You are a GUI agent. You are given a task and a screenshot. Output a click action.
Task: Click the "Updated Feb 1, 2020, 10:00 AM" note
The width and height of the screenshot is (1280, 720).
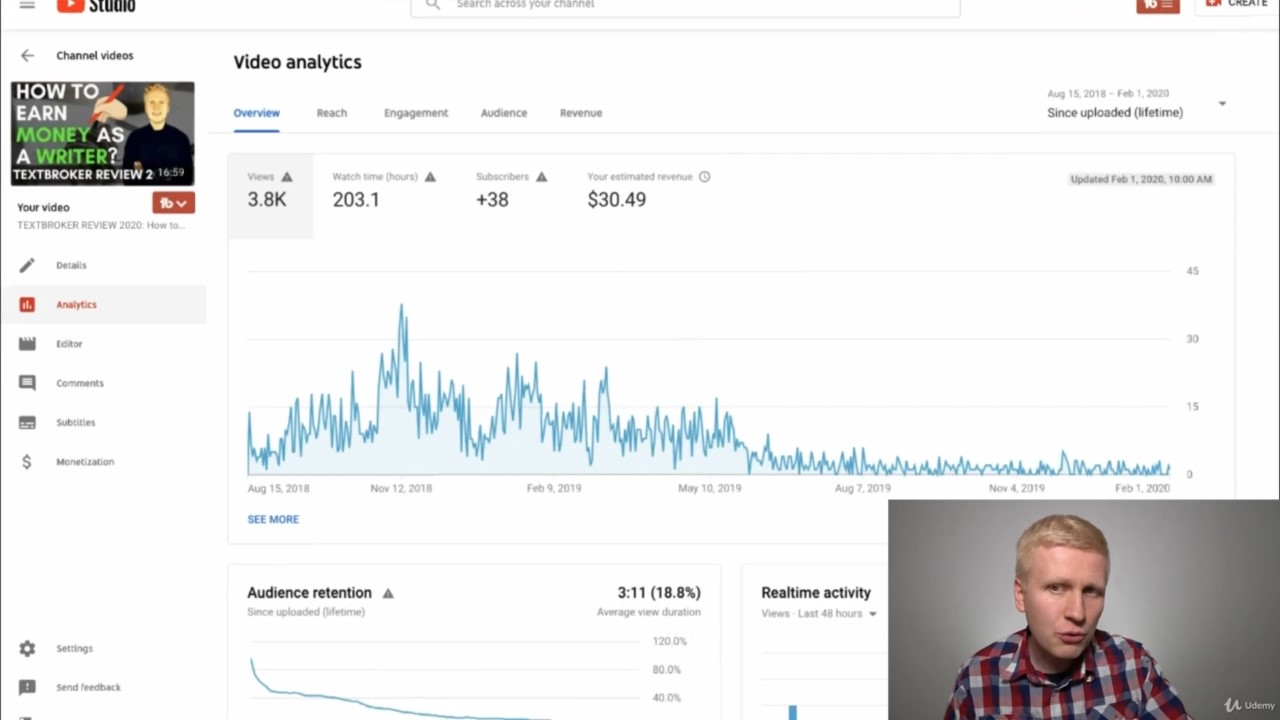[1141, 179]
